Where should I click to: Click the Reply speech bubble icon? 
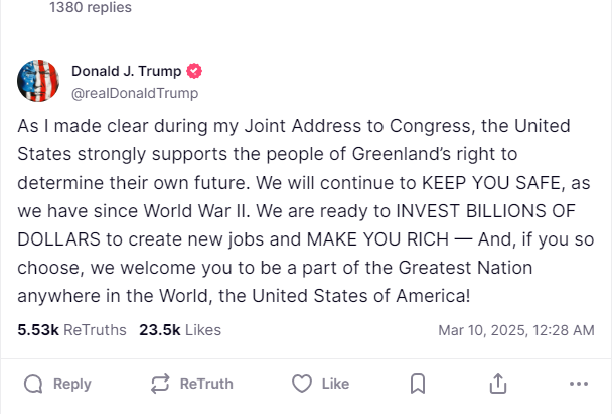(33, 384)
